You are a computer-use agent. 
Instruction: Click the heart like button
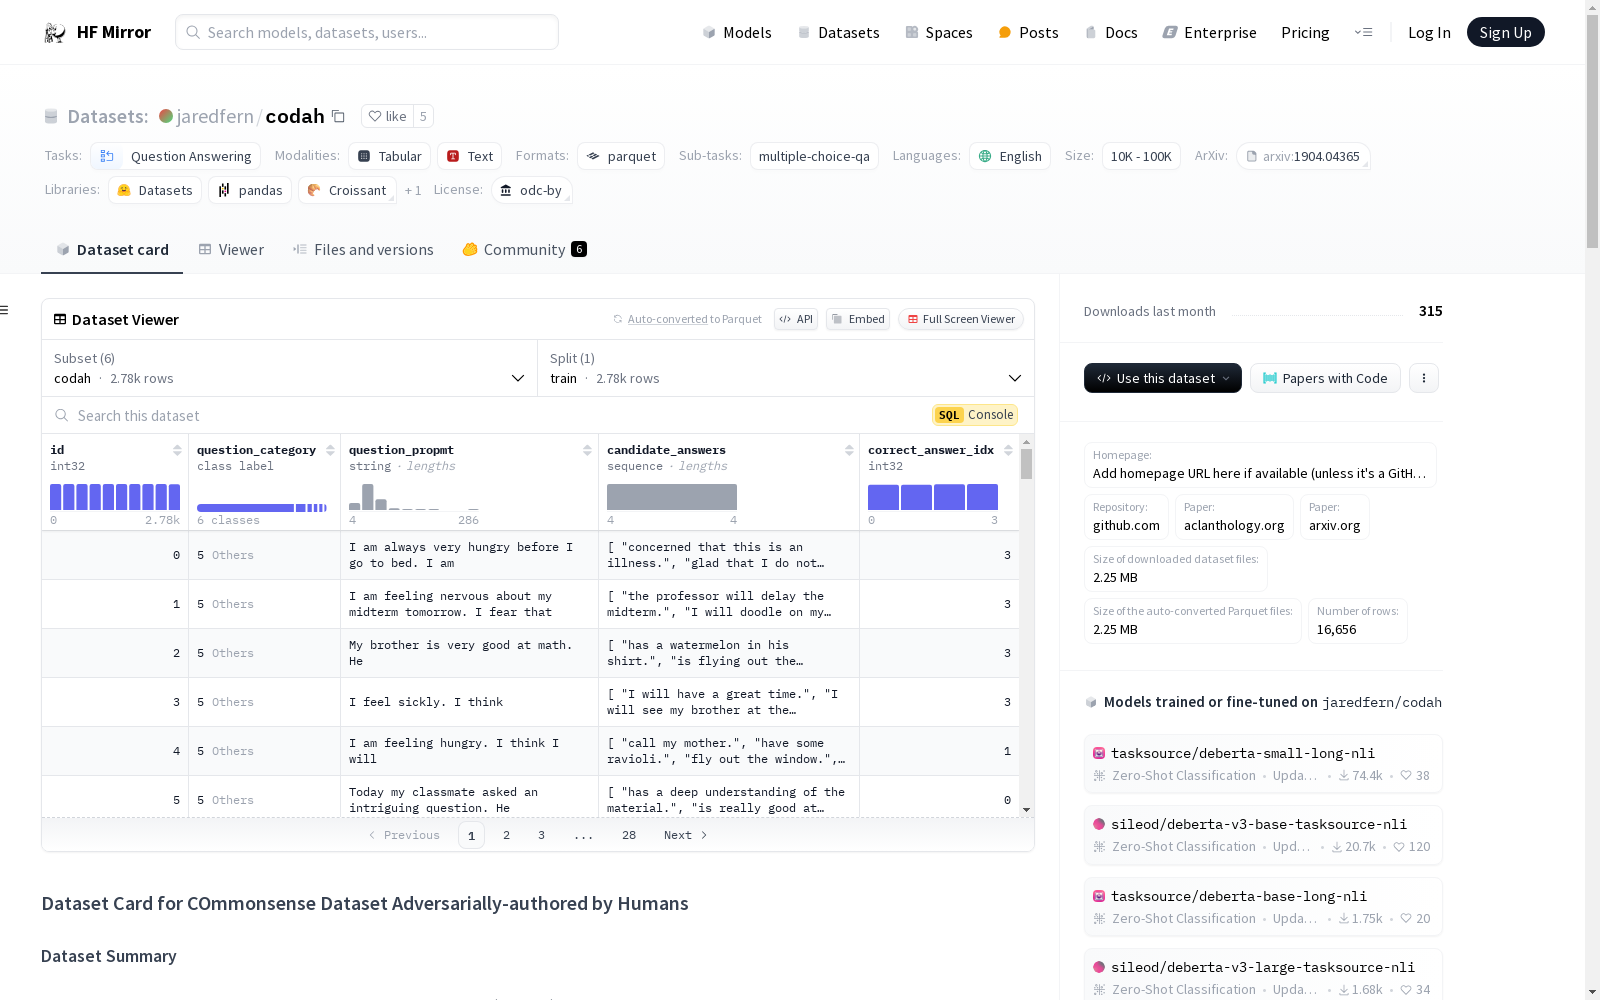(x=387, y=116)
